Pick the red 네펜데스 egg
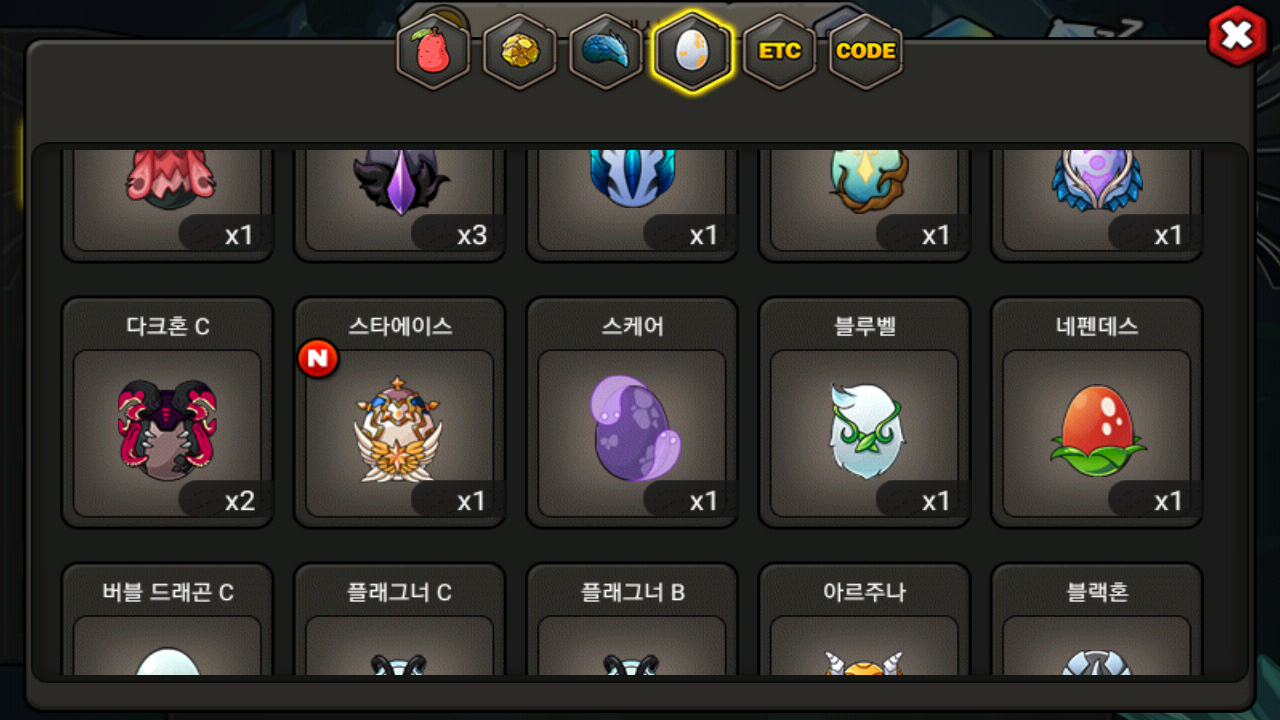The image size is (1280, 720). 1097,412
